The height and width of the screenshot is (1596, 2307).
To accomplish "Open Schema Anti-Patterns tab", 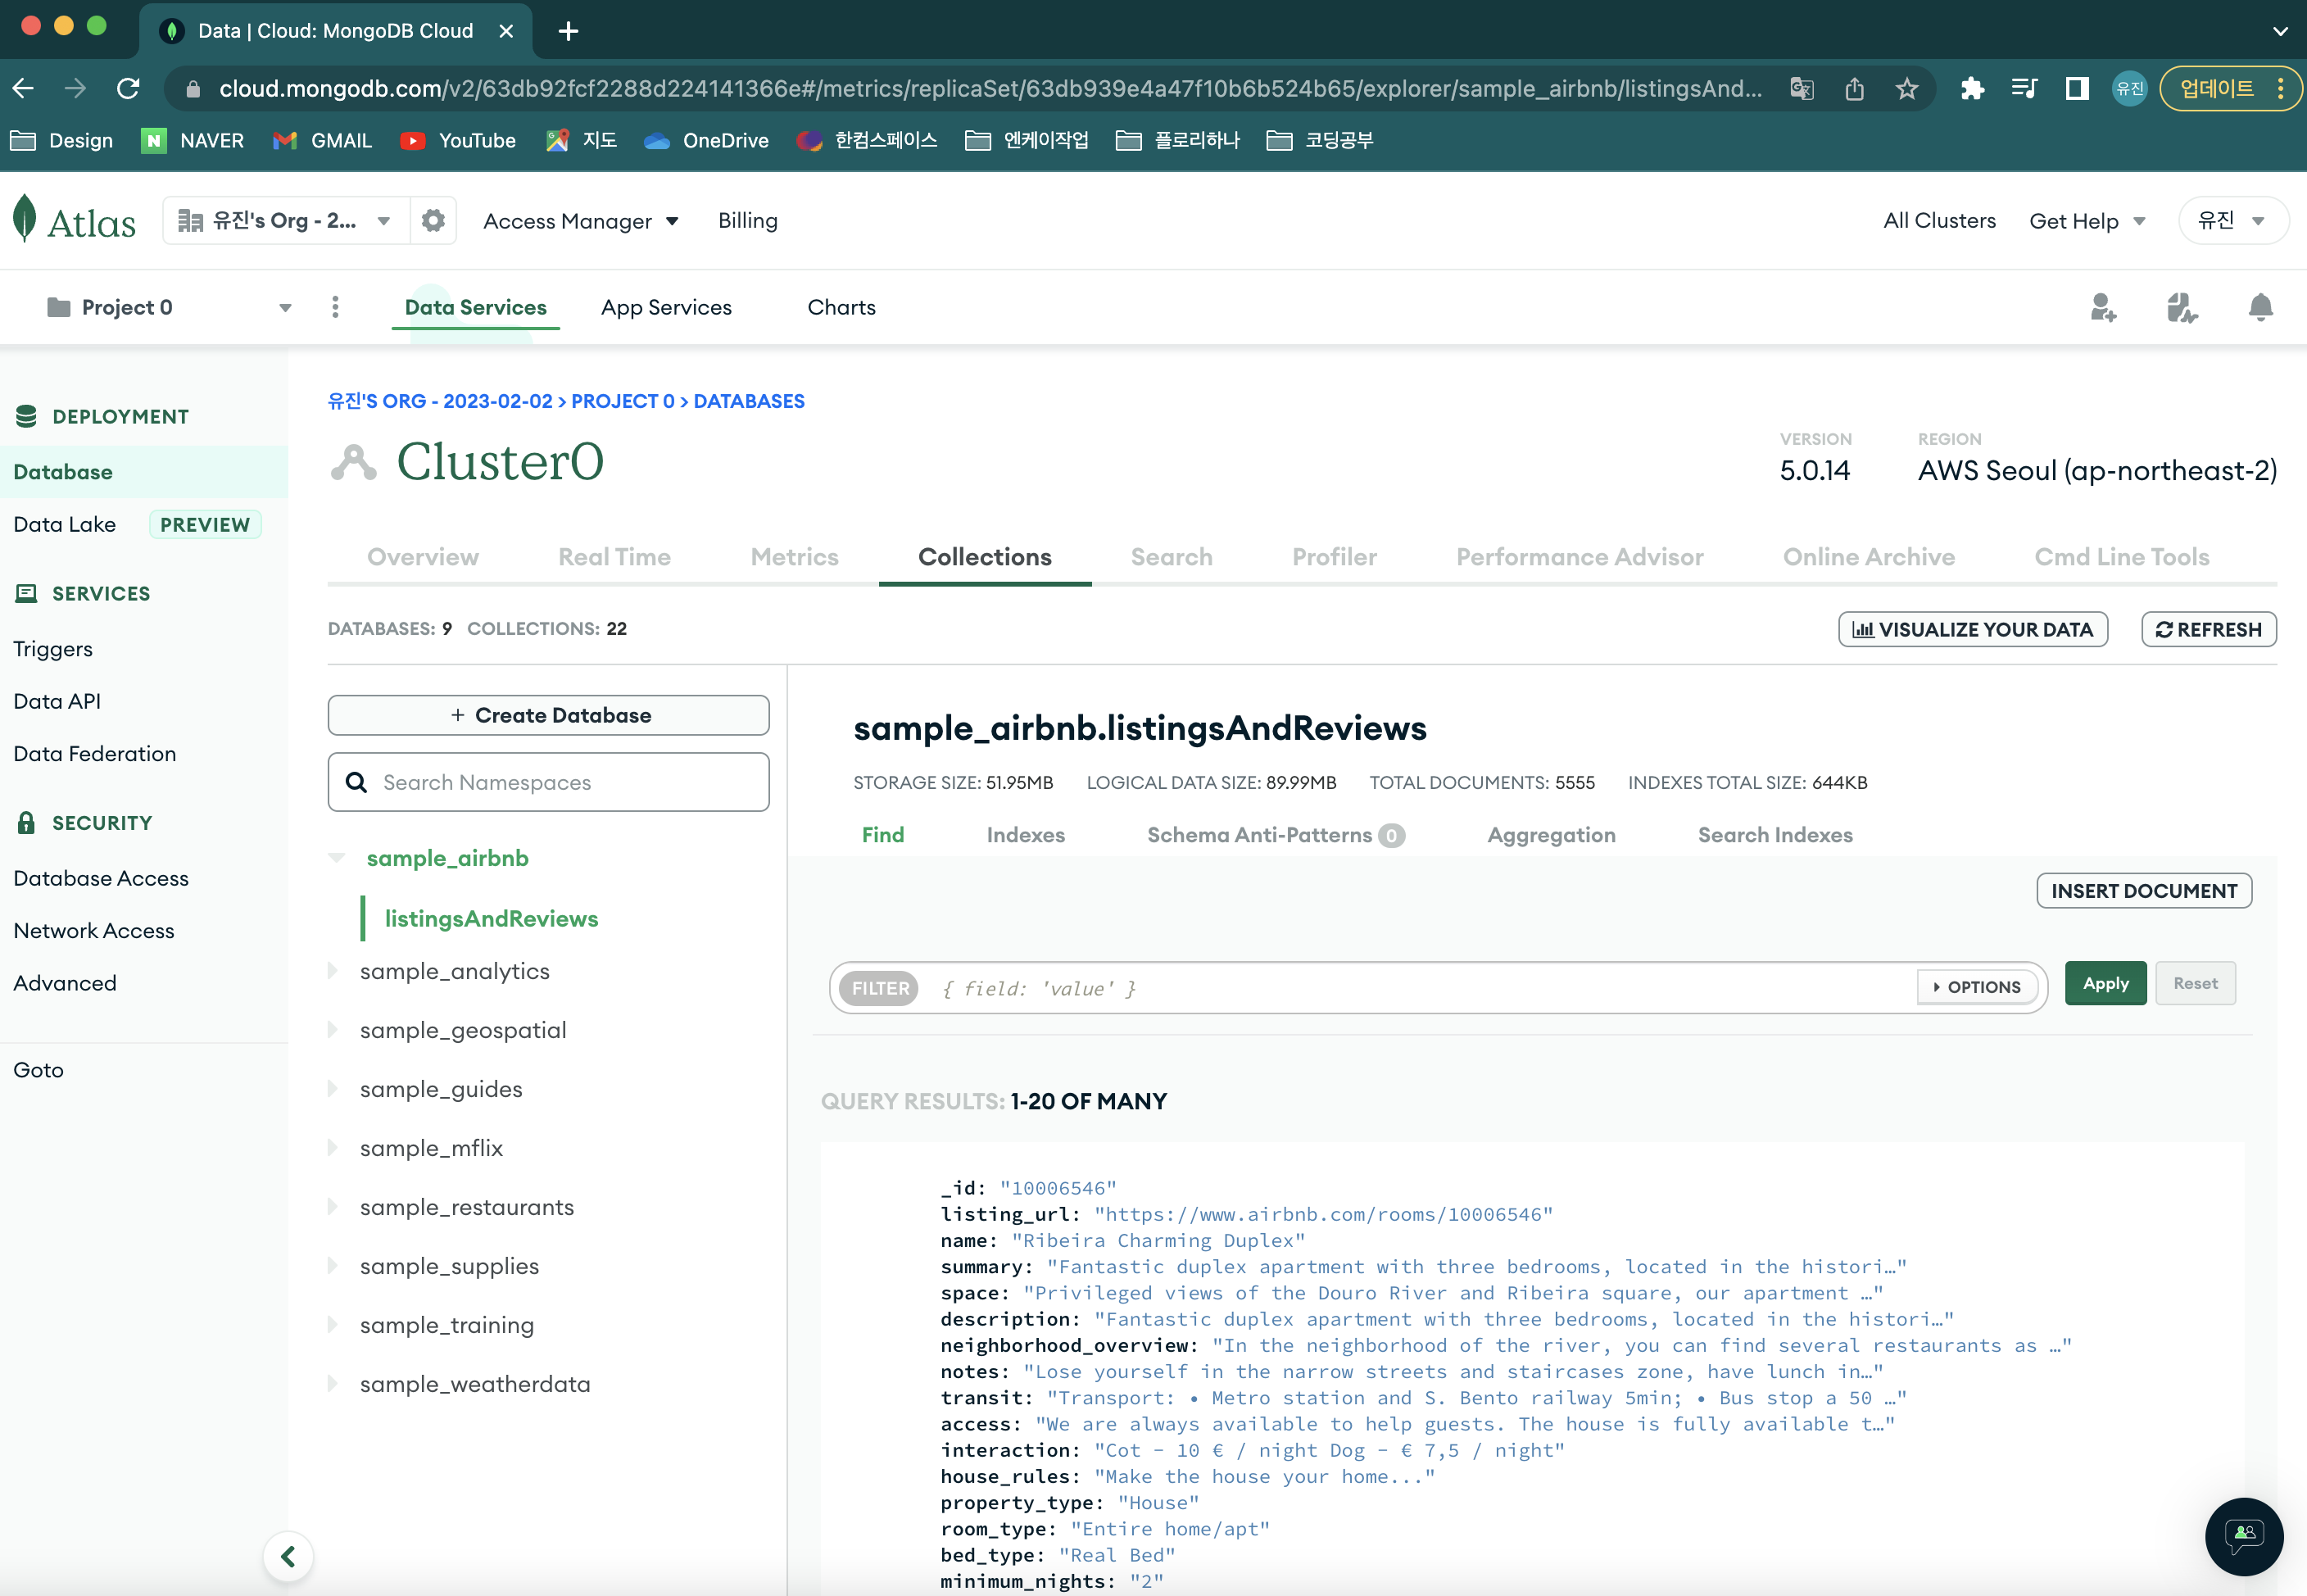I will (1276, 835).
